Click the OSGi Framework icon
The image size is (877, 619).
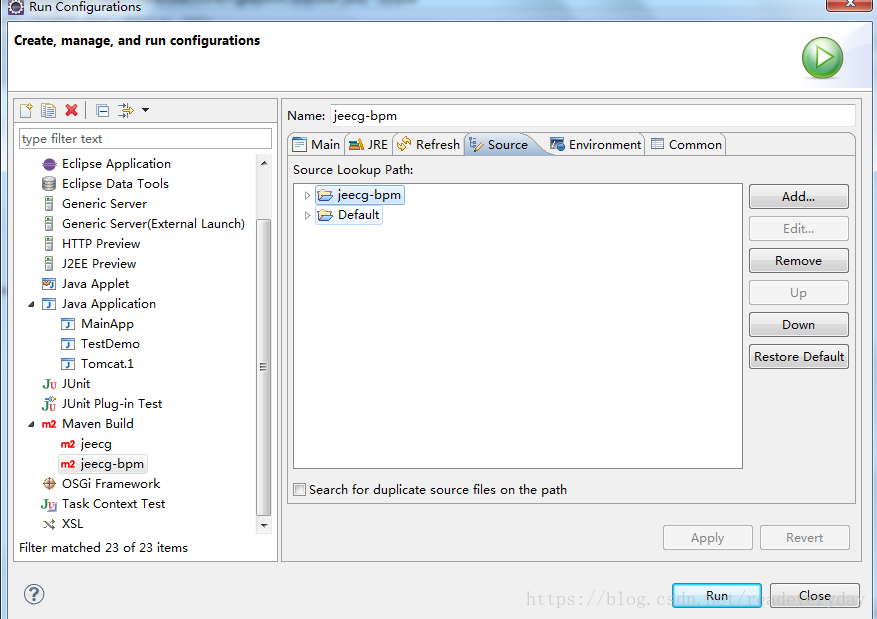(x=49, y=484)
